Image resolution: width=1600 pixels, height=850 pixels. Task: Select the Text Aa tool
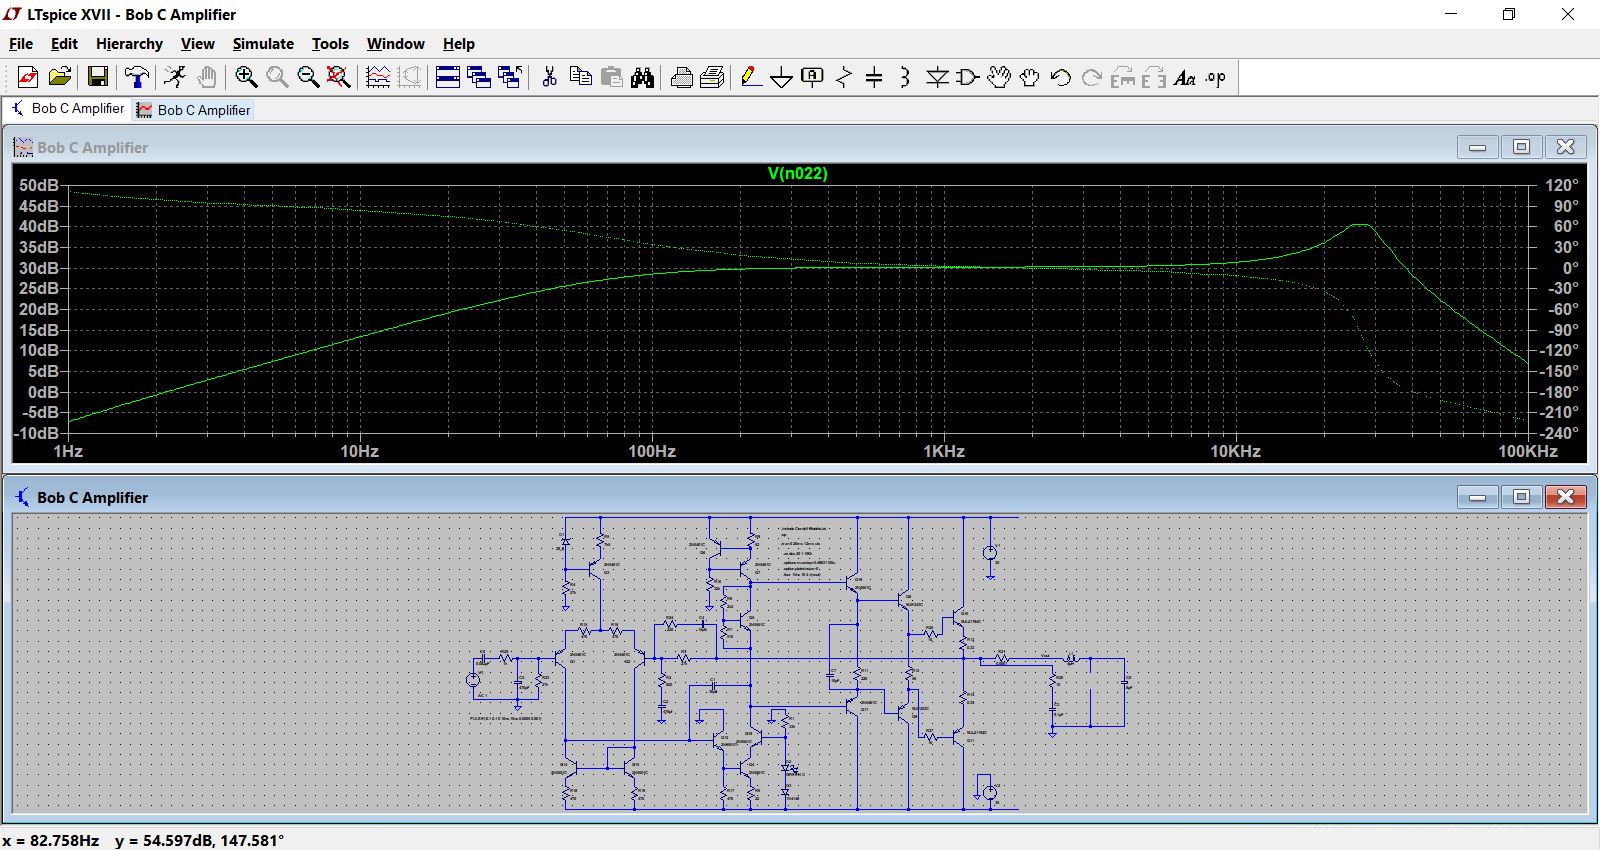[1185, 77]
